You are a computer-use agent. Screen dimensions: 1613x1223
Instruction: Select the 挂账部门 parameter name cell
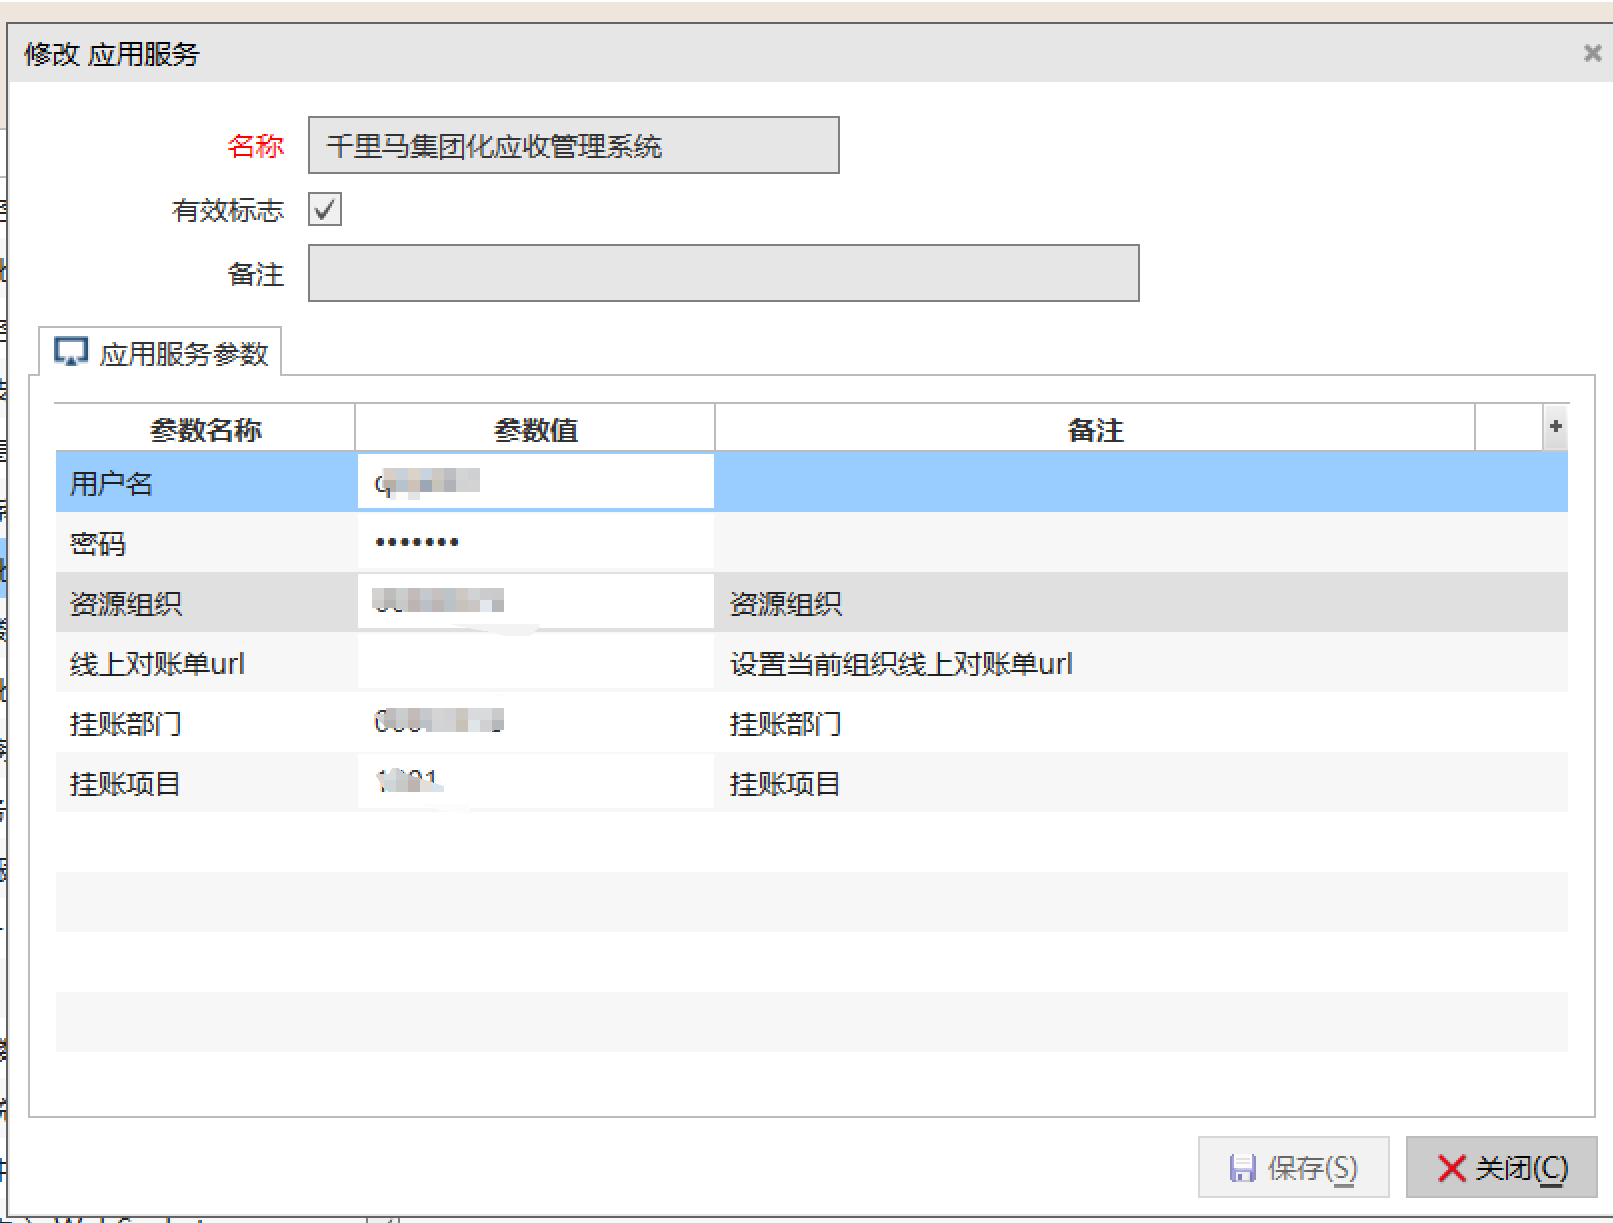coord(206,723)
